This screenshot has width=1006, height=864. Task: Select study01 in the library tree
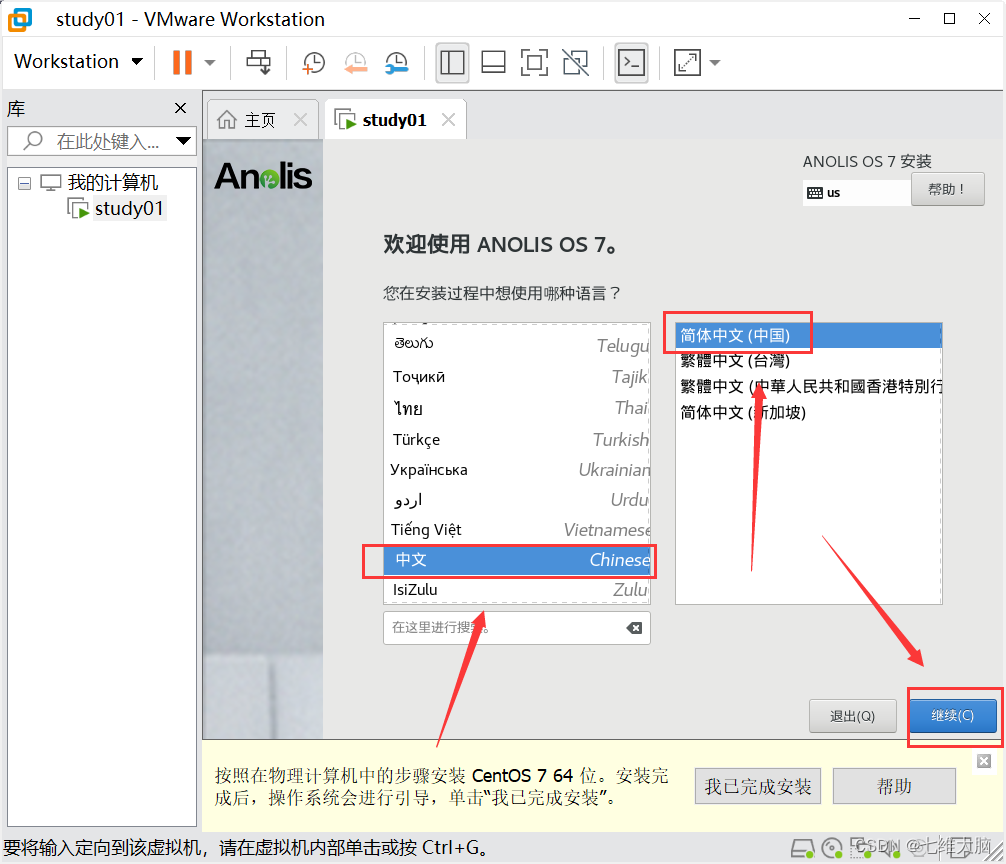tap(128, 208)
